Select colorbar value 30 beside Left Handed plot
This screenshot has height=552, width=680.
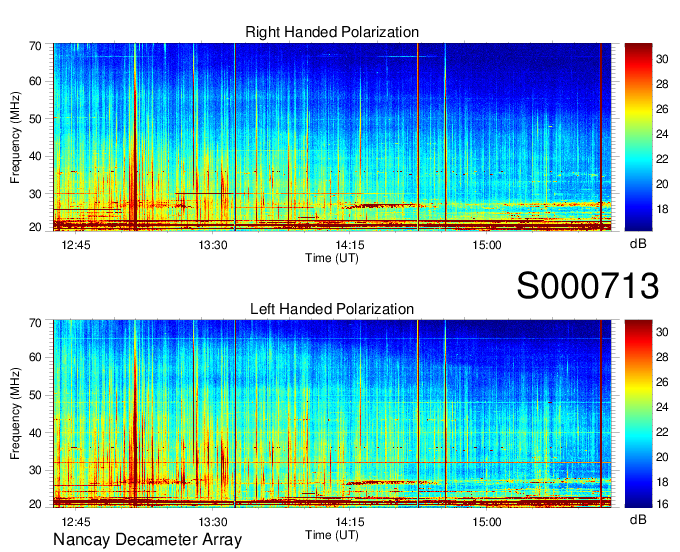(x=662, y=332)
